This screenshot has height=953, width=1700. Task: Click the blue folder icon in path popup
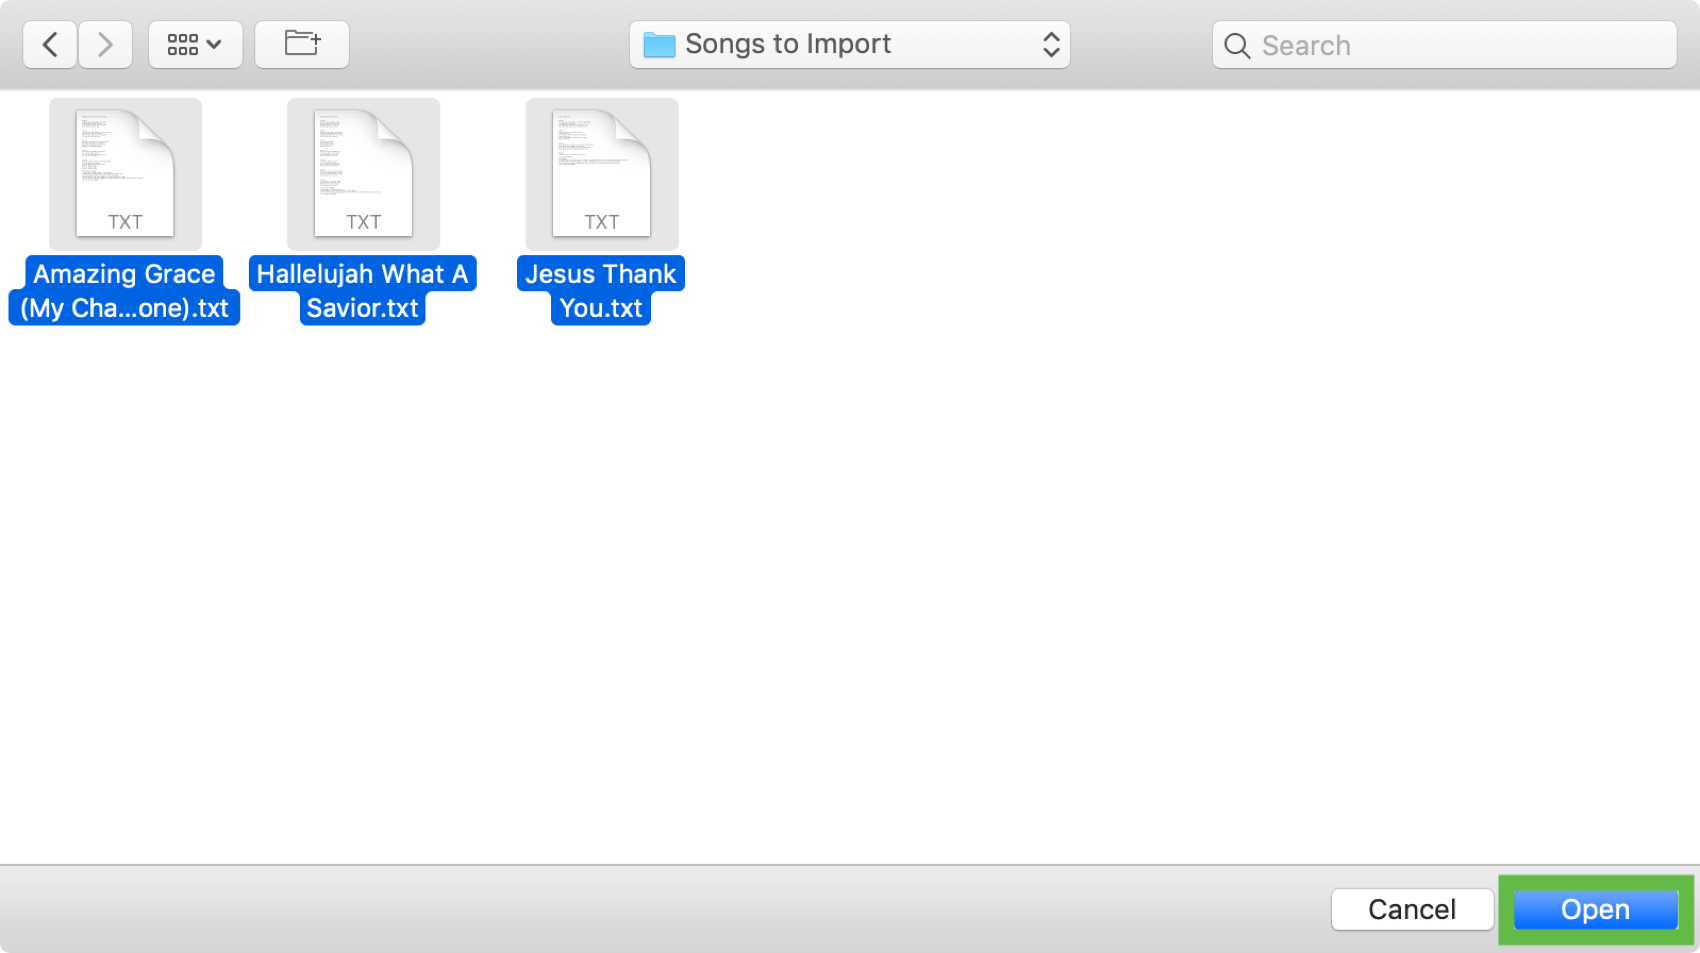(659, 45)
